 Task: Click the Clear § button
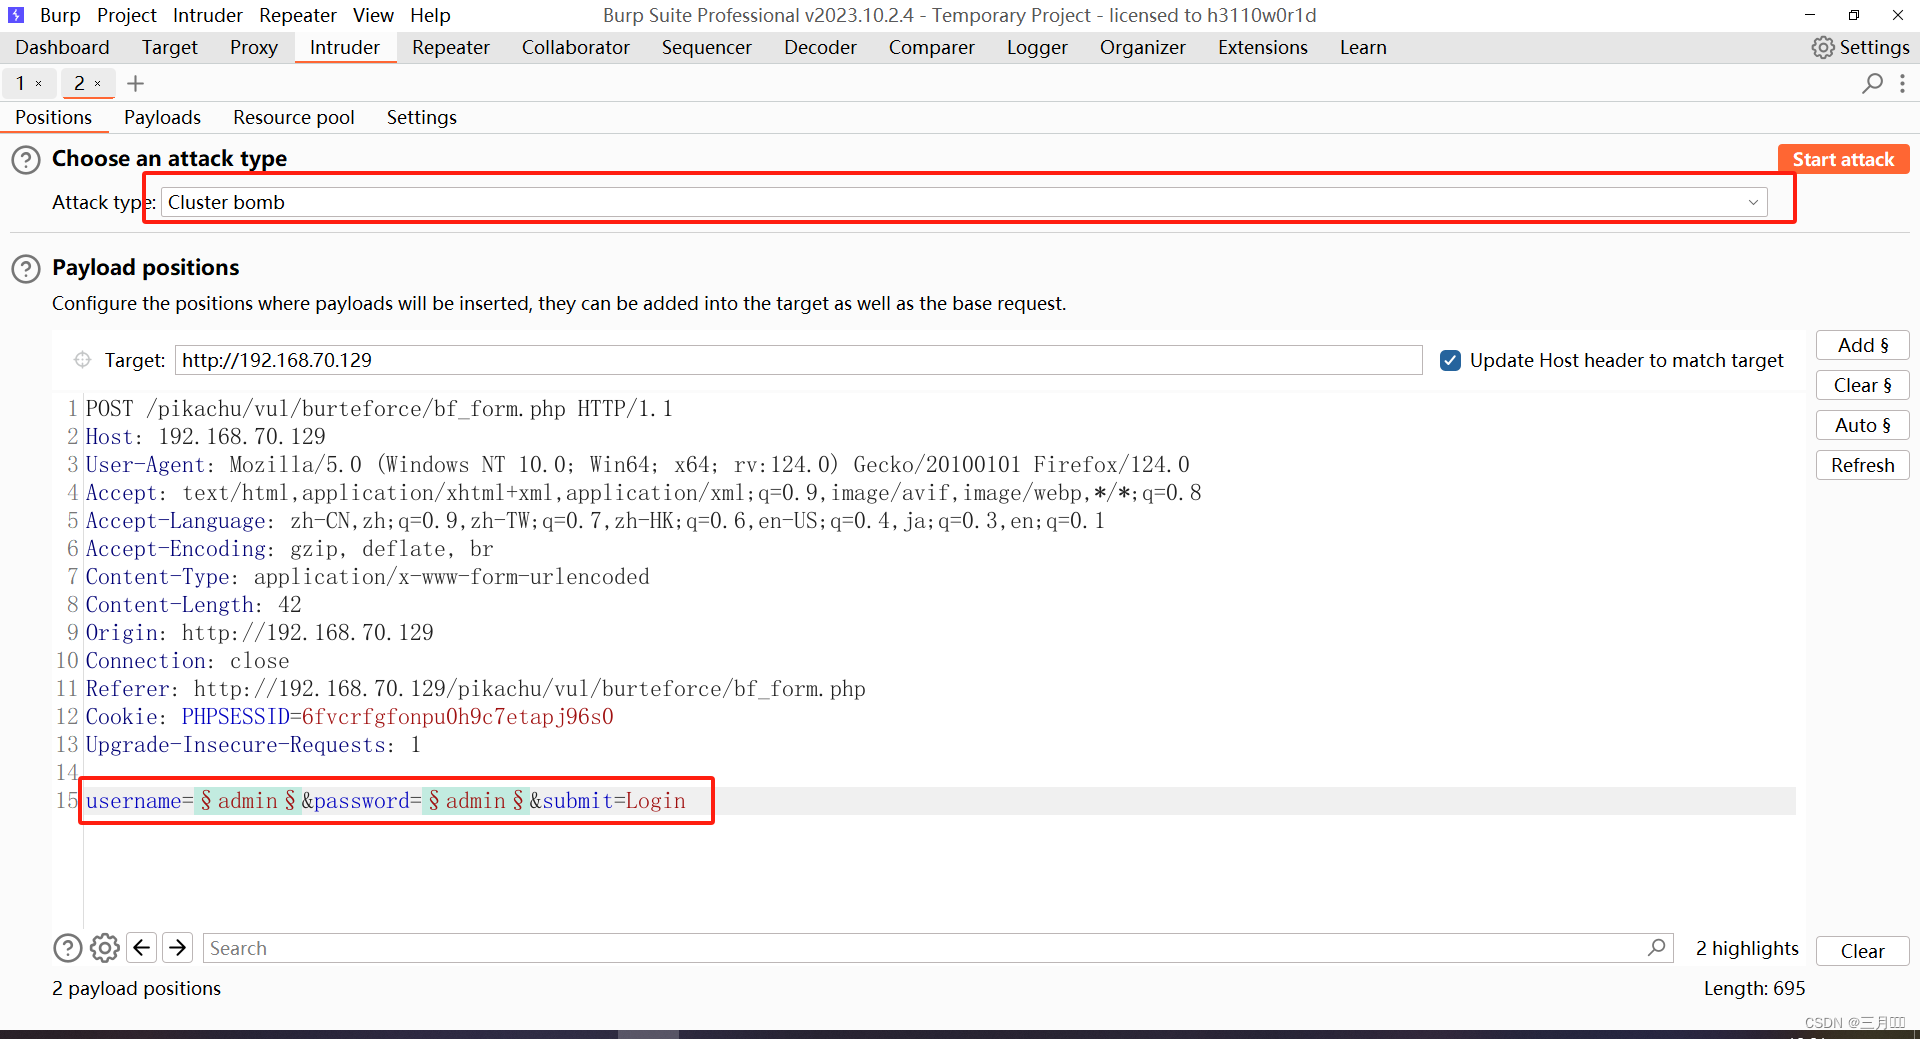(1862, 385)
